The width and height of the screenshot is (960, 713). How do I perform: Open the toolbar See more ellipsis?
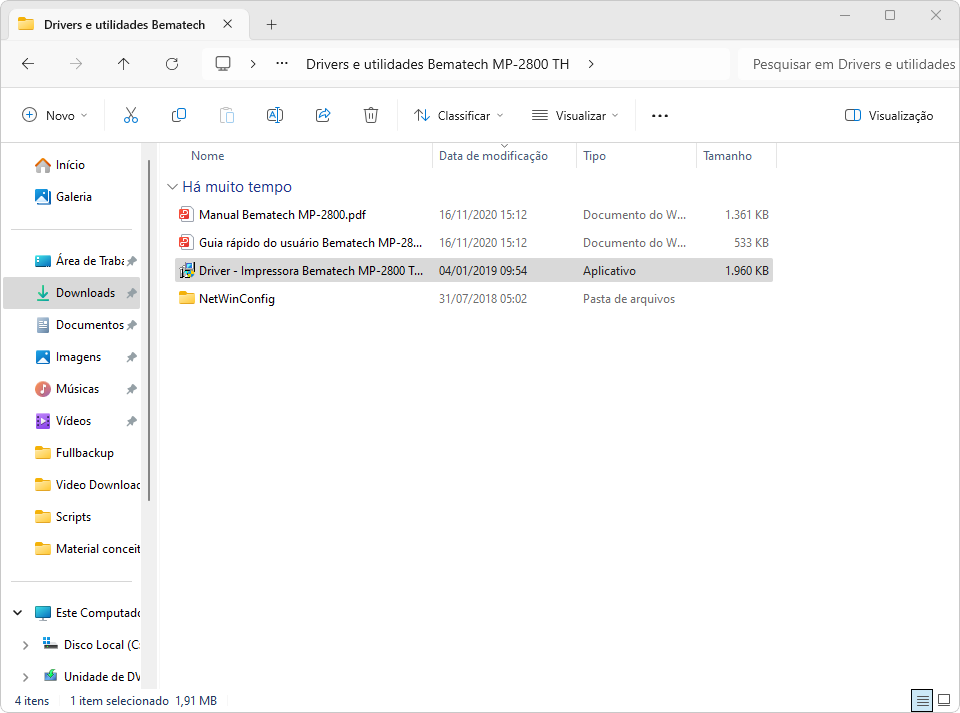659,116
